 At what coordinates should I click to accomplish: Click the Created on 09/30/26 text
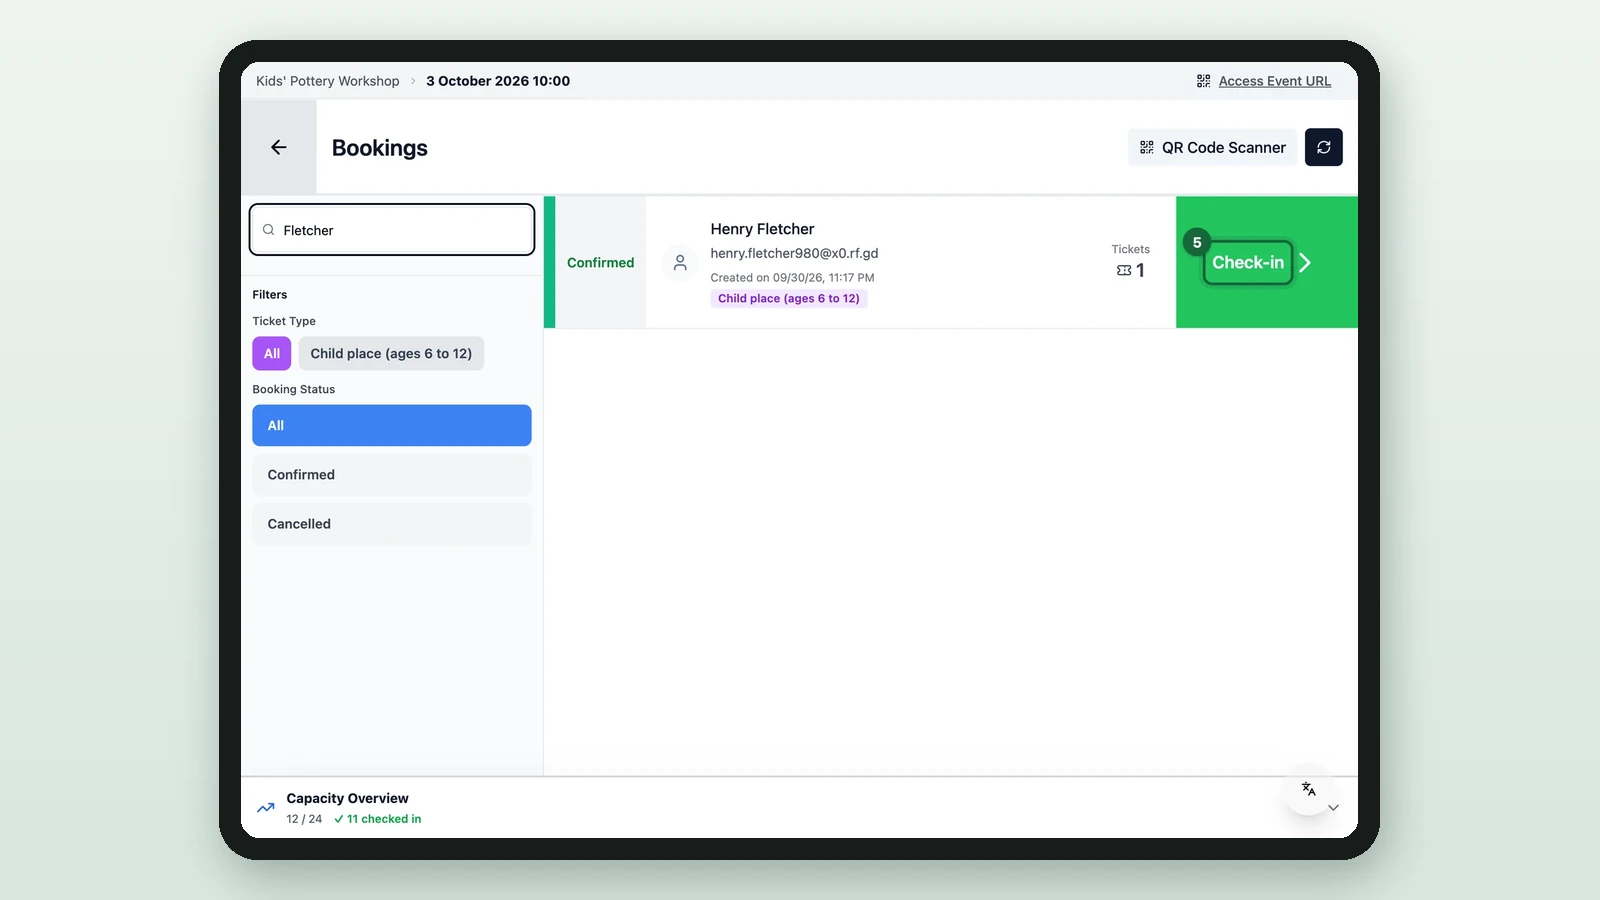[x=792, y=278]
